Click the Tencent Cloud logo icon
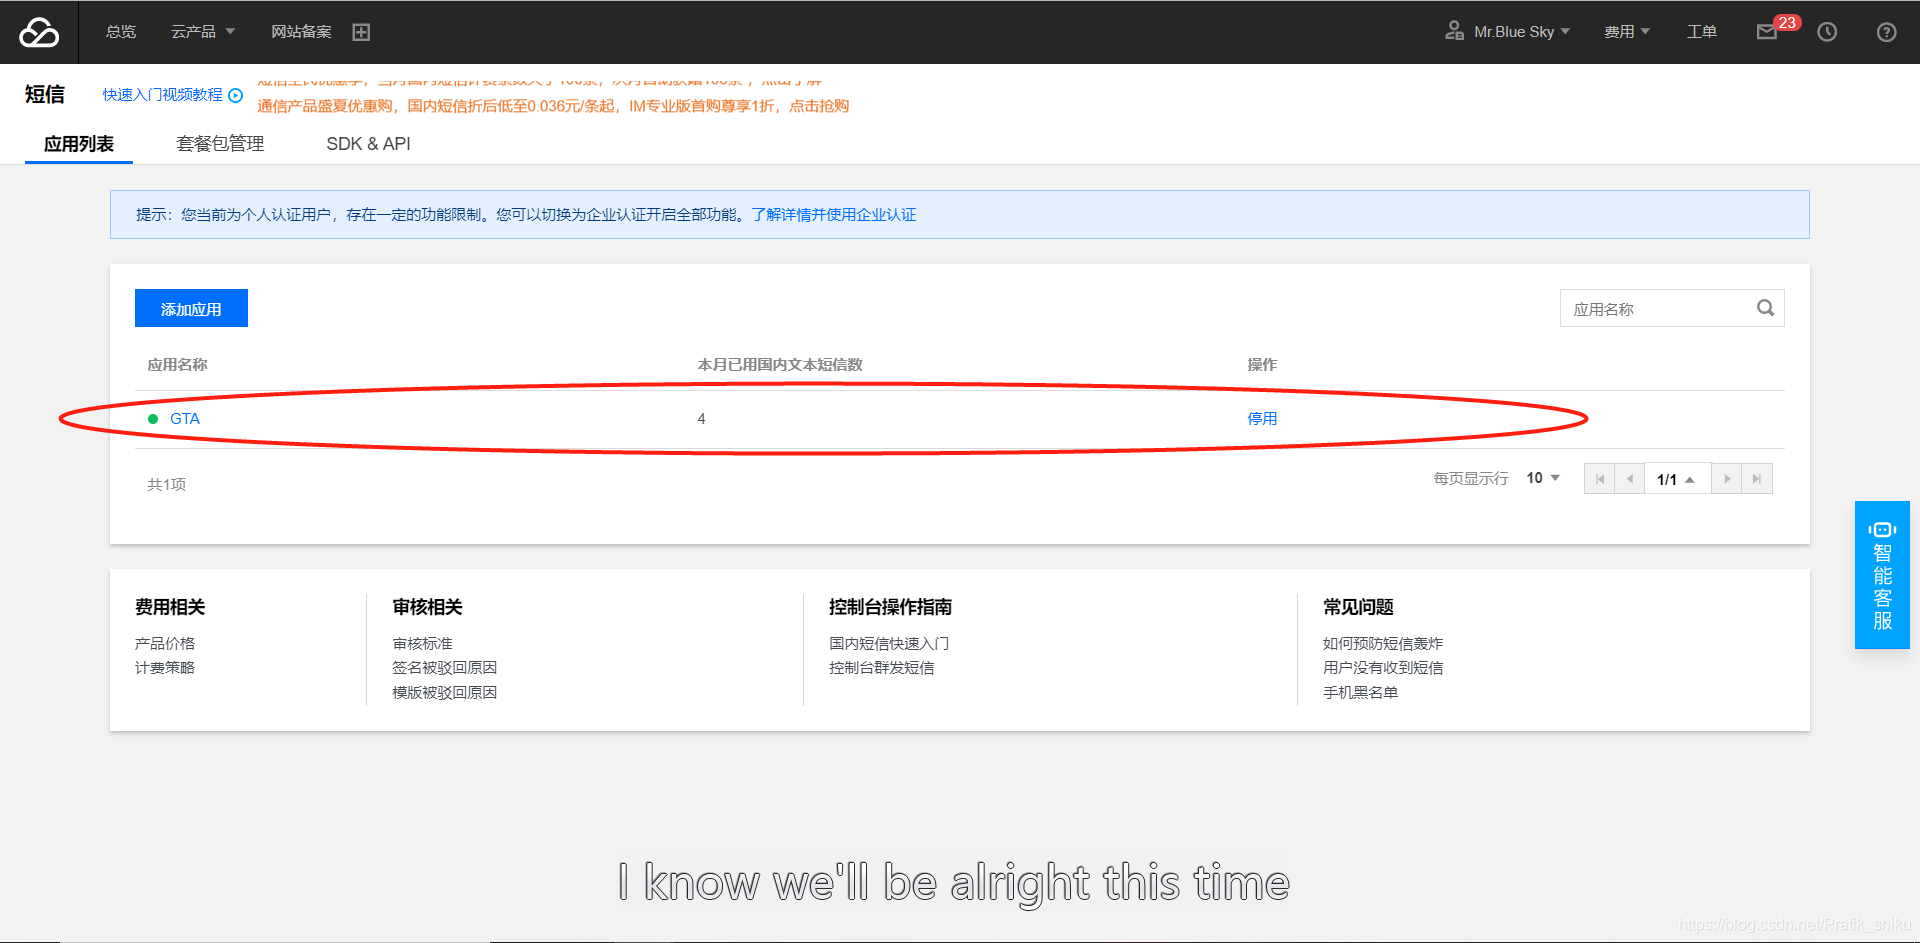 tap(39, 32)
